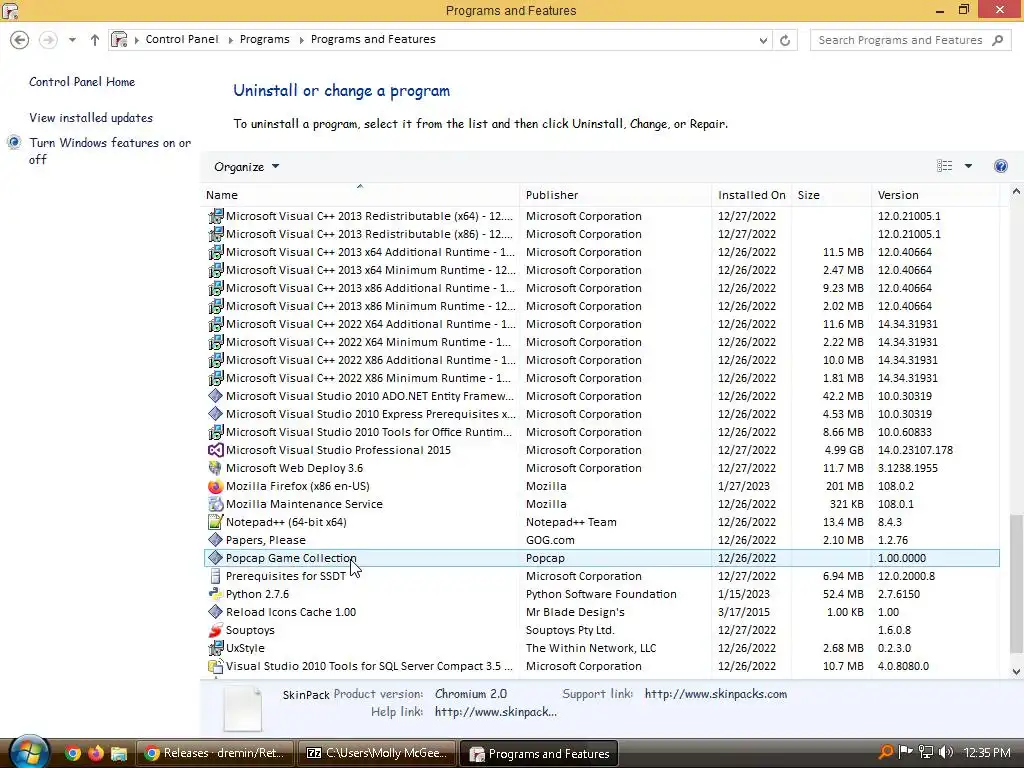Image resolution: width=1024 pixels, height=768 pixels.
Task: Click the Programs and Features breadcrumb
Action: (373, 39)
